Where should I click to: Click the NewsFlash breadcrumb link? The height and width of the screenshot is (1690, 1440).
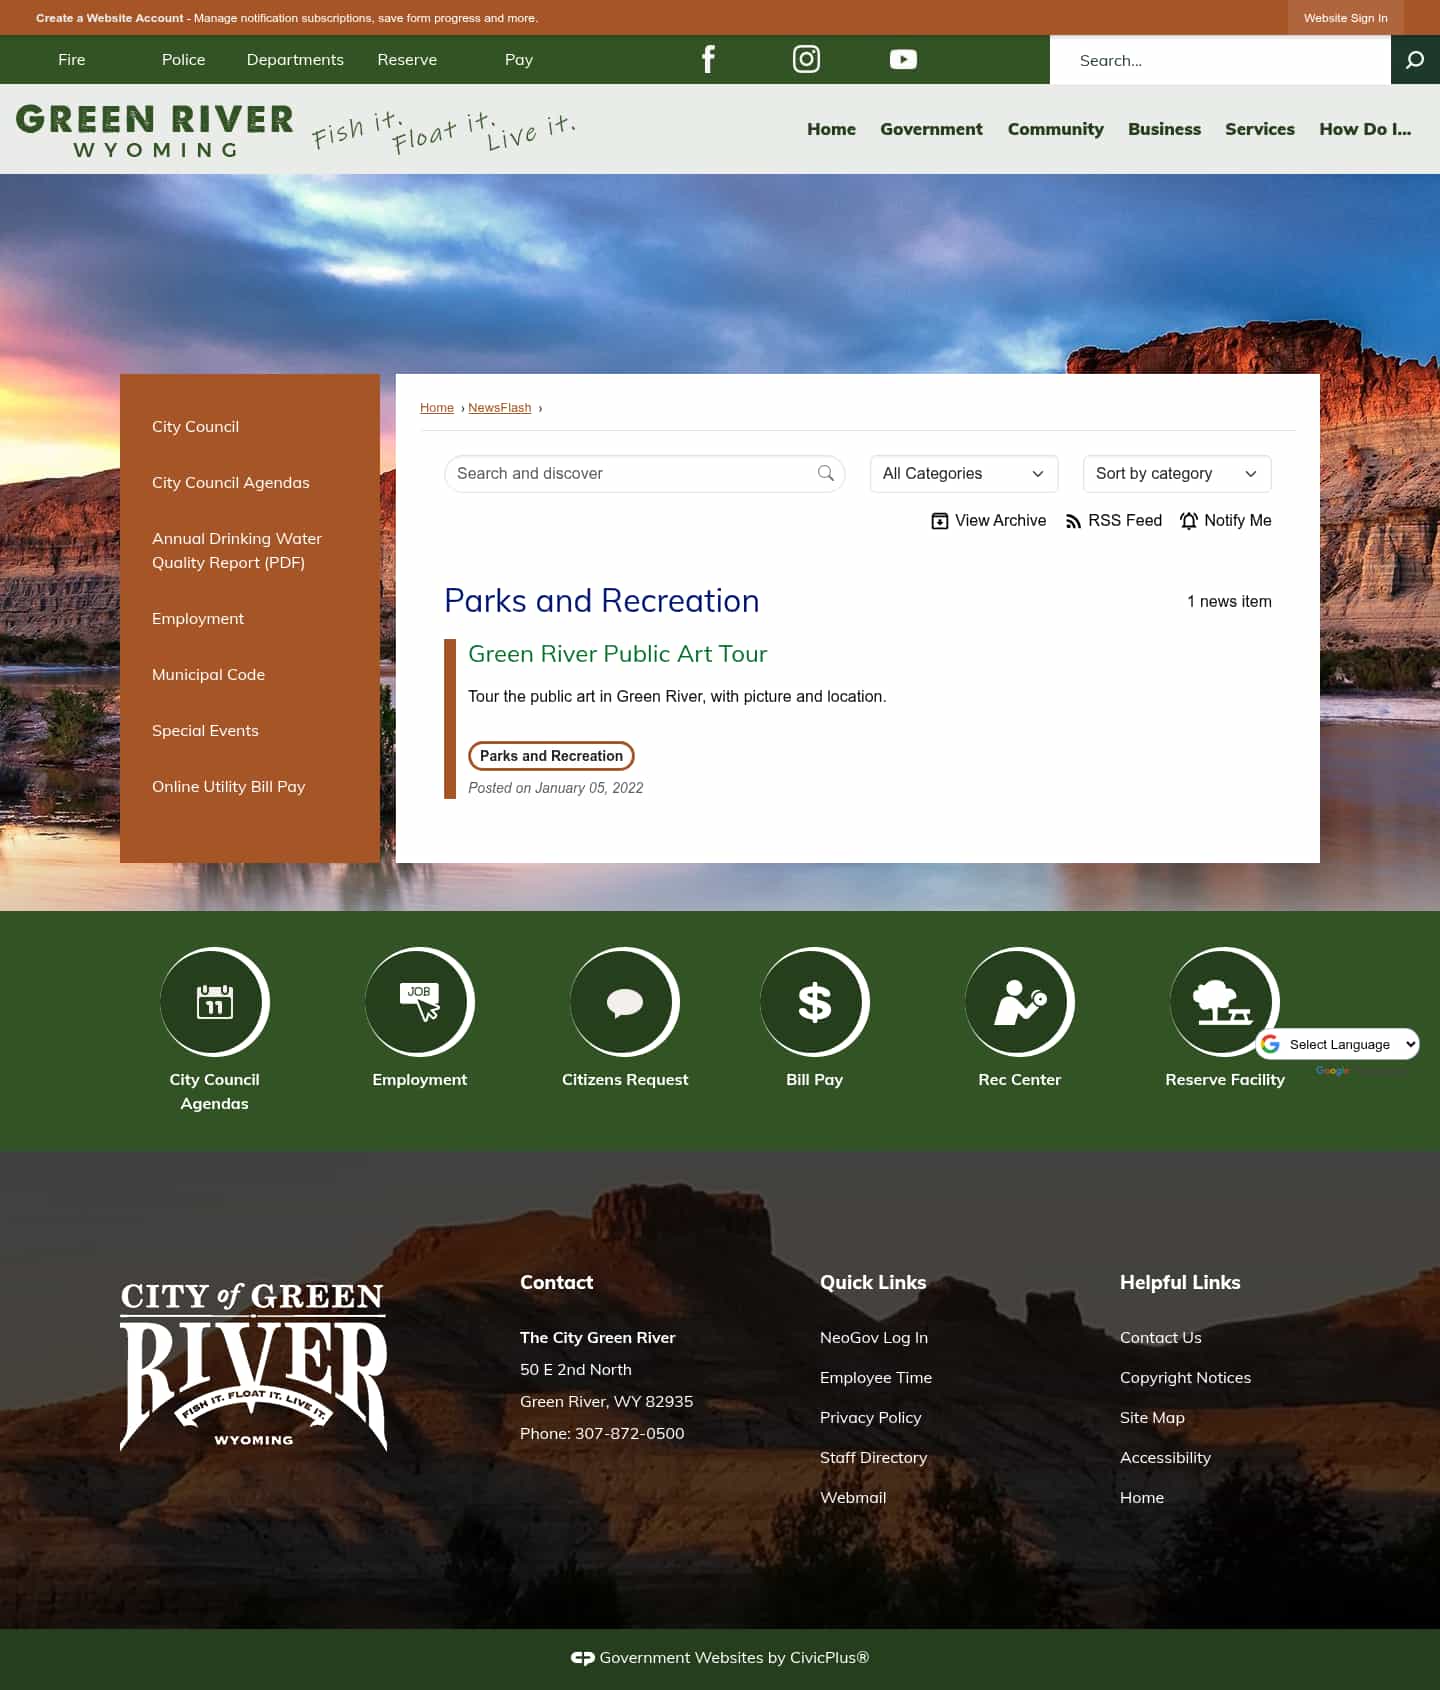500,408
